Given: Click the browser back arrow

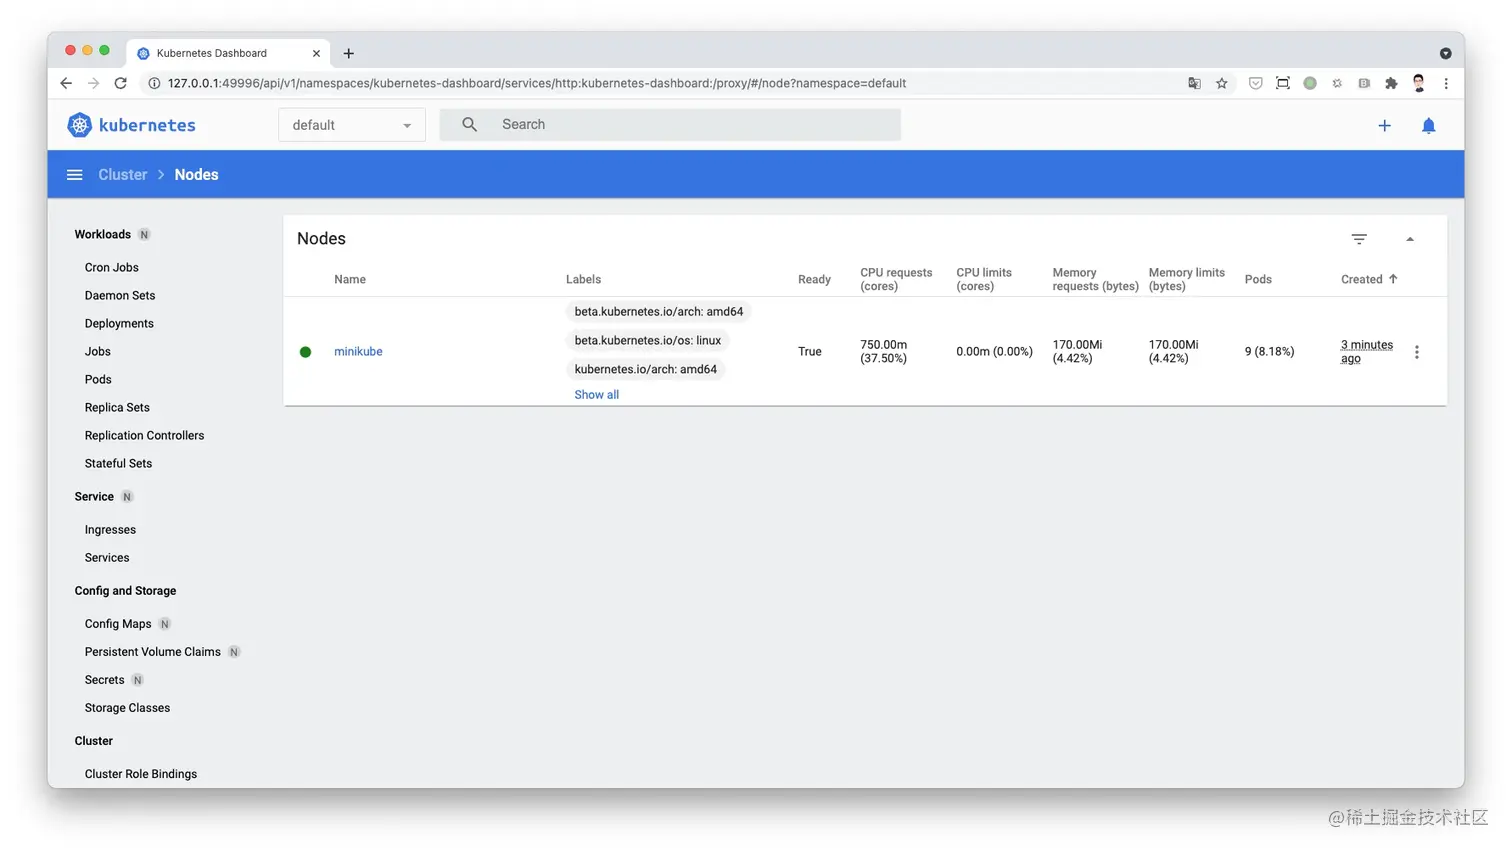Looking at the screenshot, I should click(66, 83).
